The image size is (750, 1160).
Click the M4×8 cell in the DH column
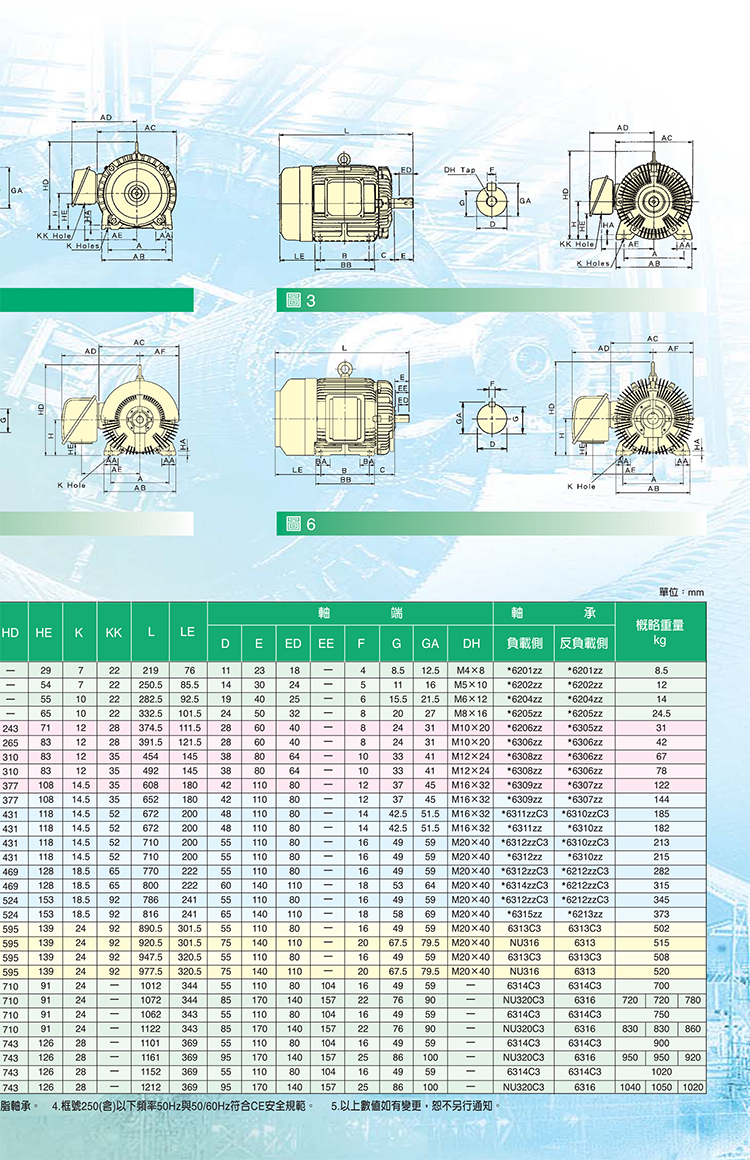pos(469,670)
